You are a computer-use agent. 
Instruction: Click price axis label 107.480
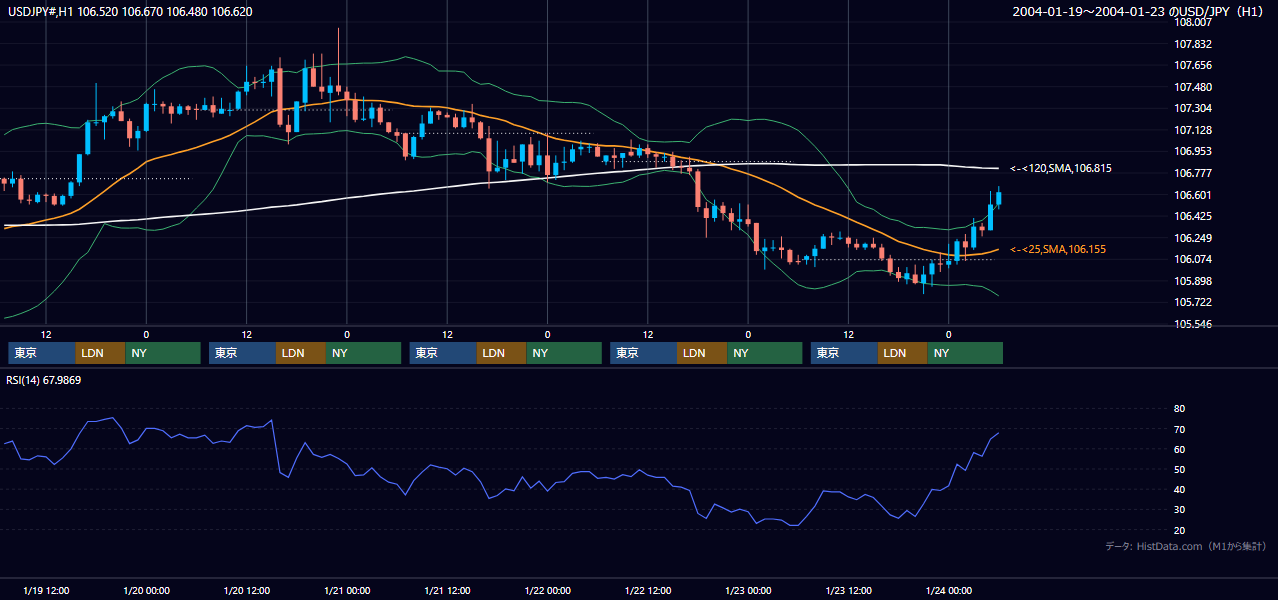1193,87
